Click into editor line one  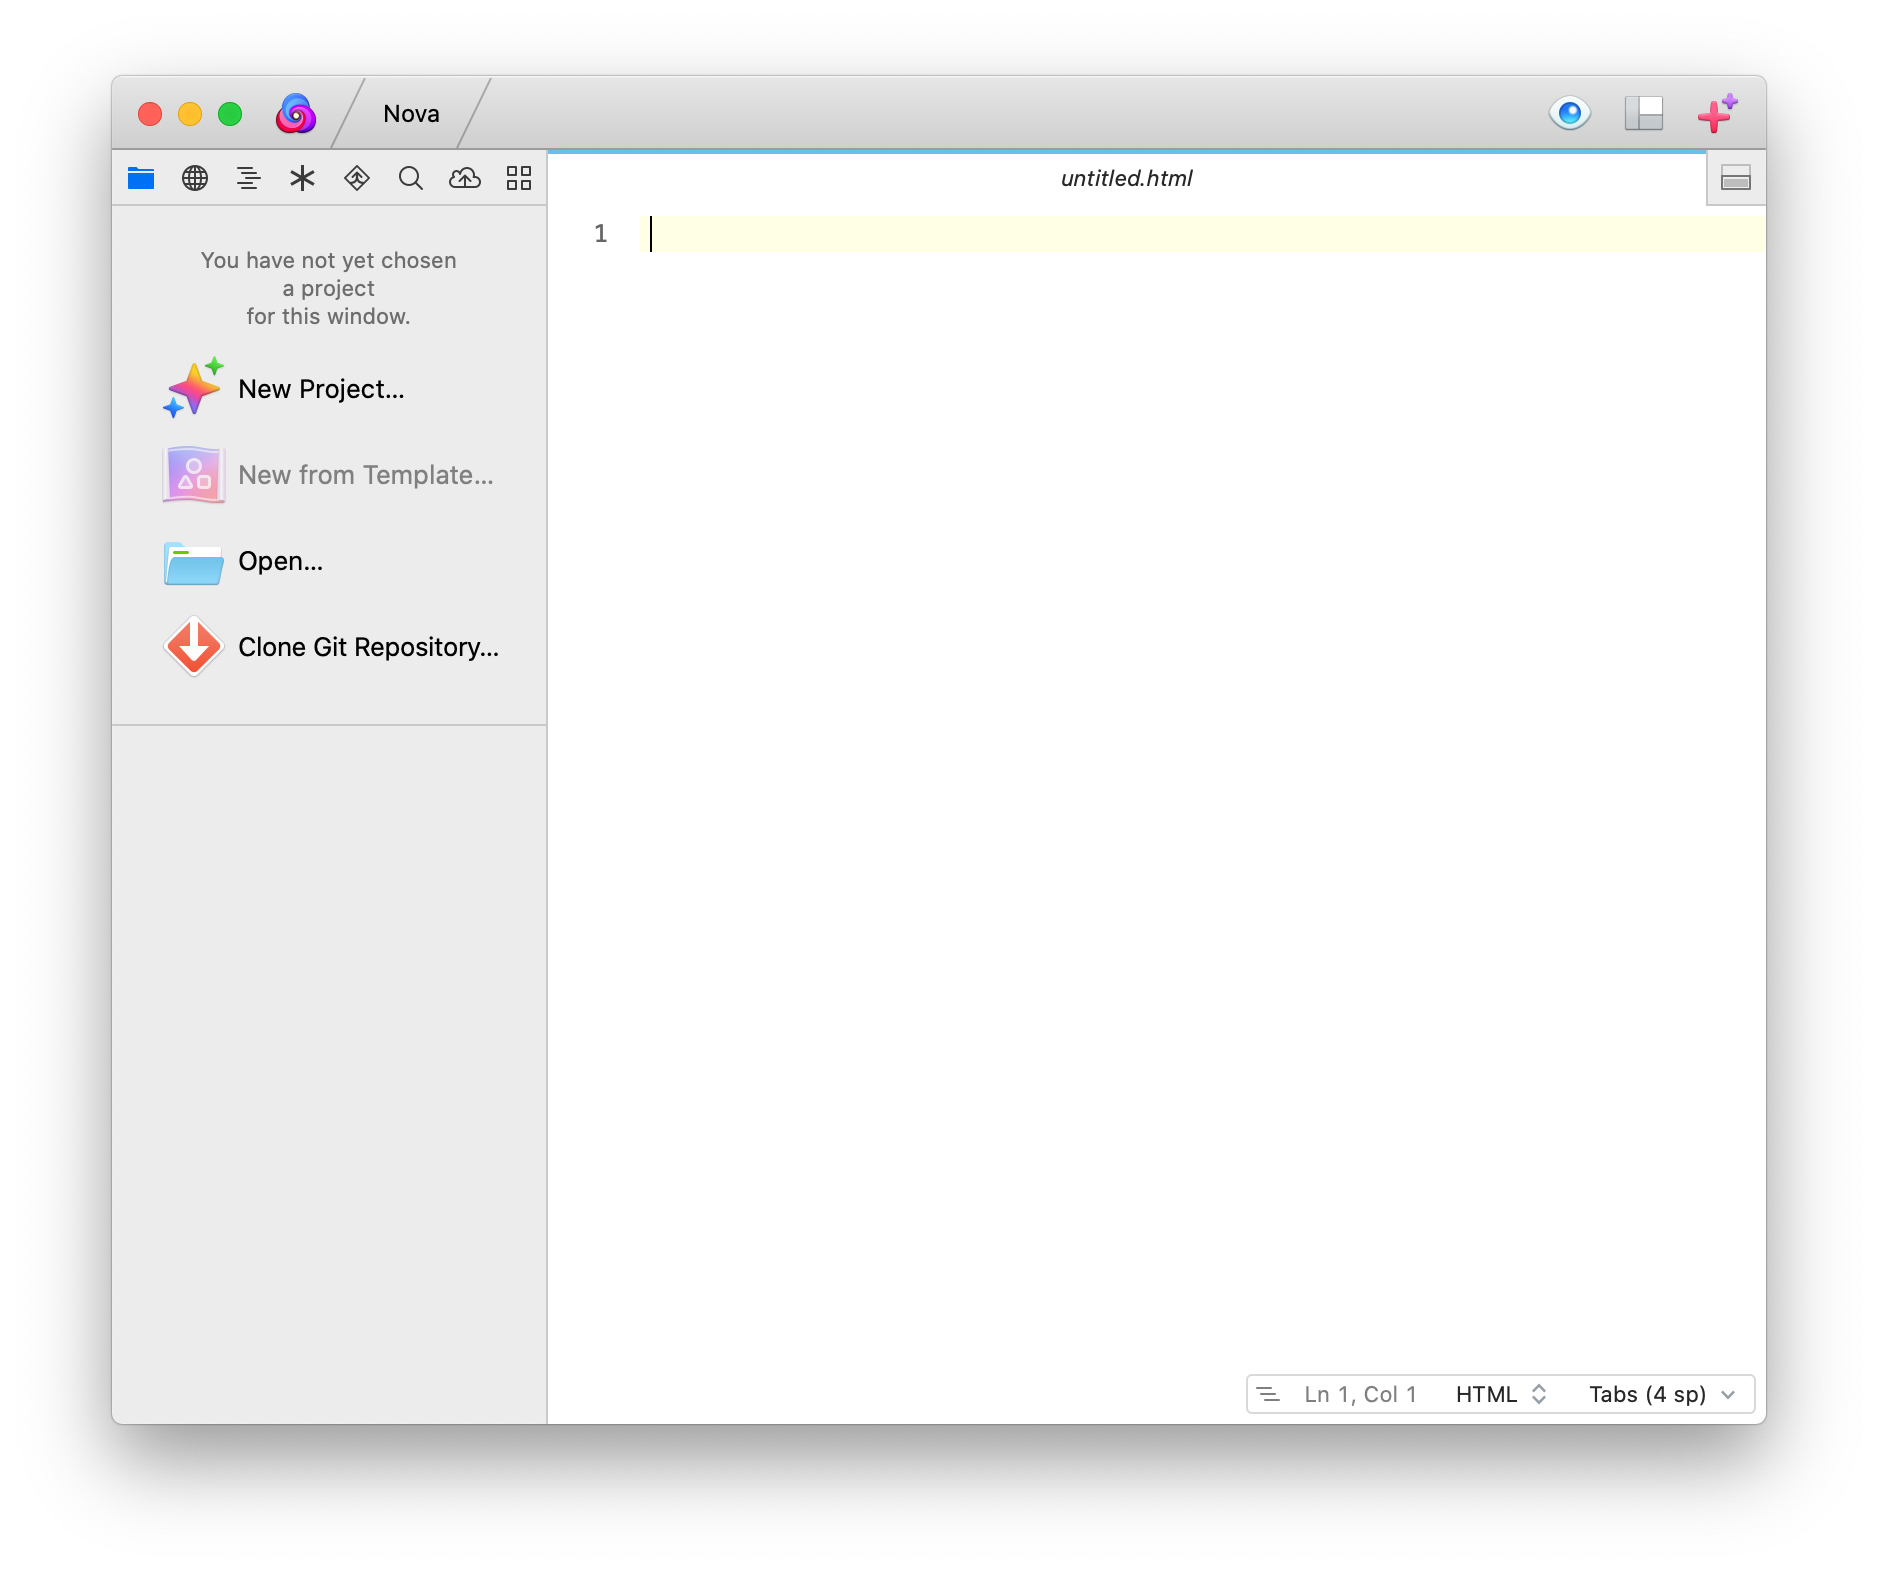1202,233
